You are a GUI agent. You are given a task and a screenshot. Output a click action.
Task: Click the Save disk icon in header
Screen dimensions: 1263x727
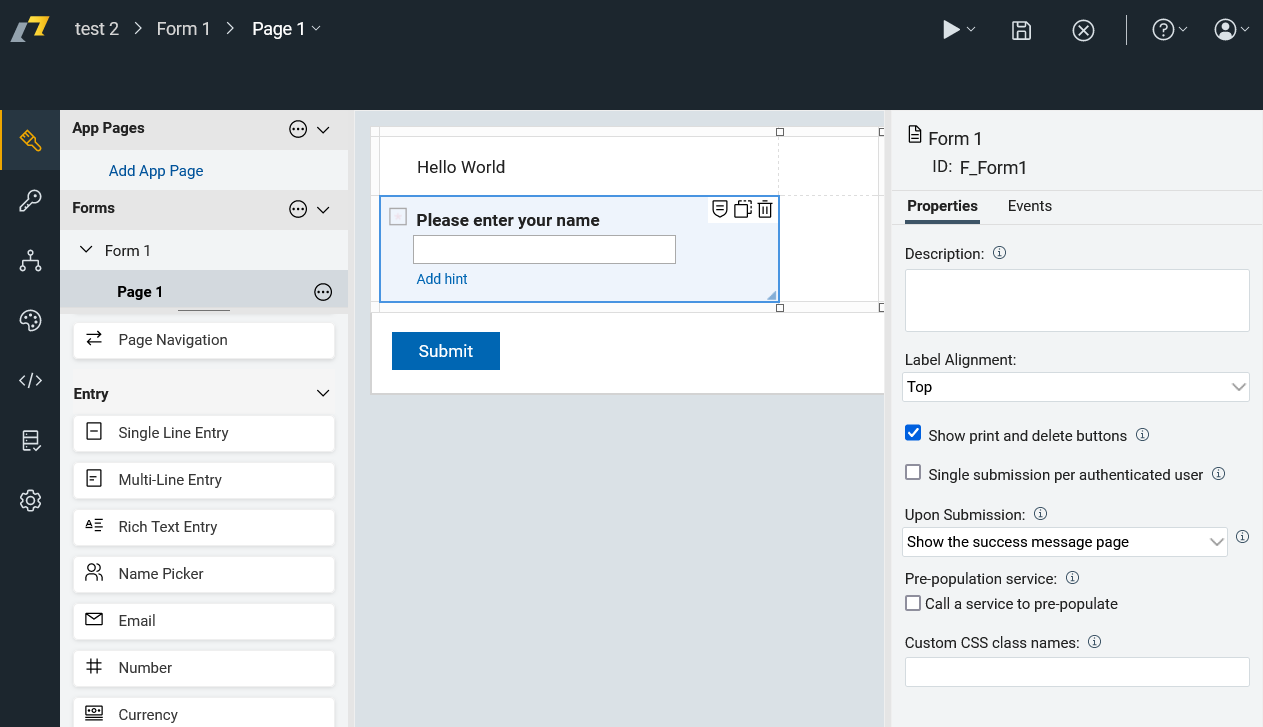click(x=1021, y=30)
